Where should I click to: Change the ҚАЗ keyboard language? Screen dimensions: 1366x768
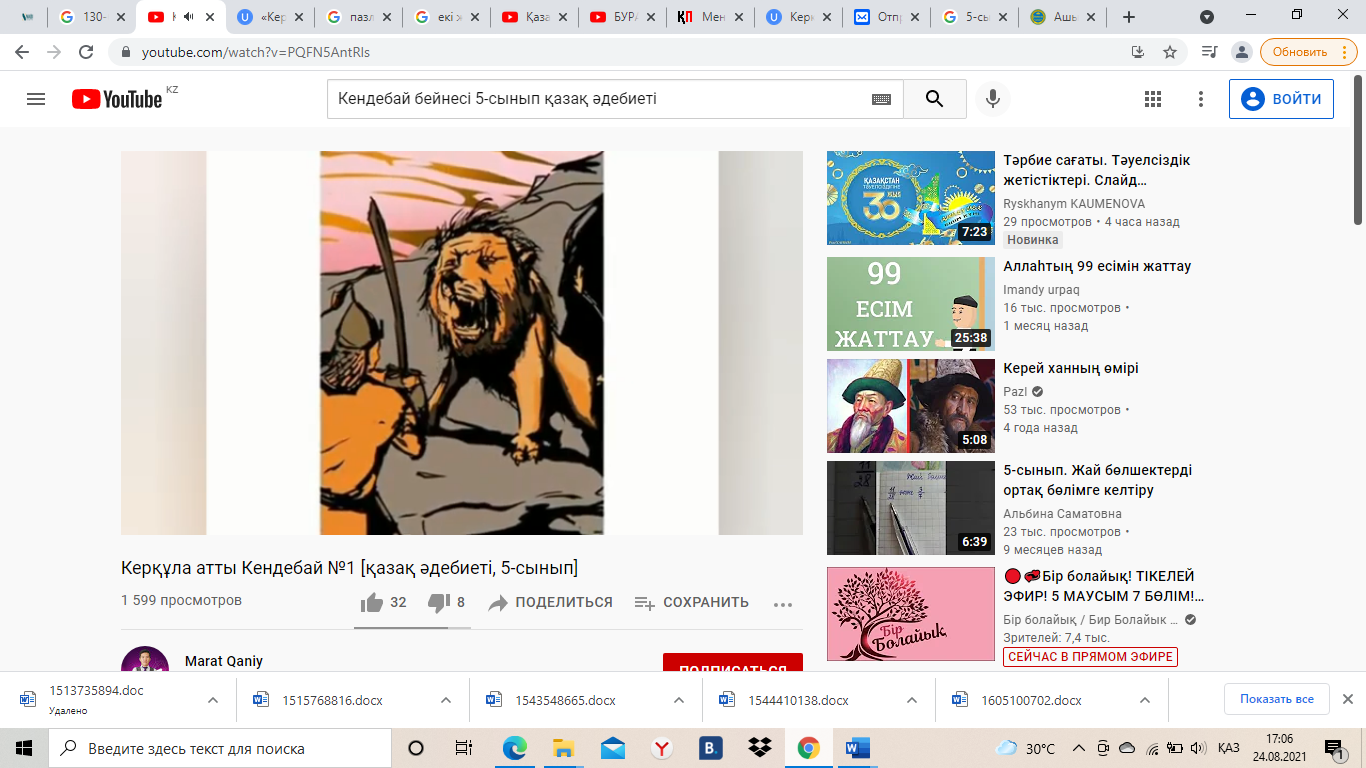1229,748
